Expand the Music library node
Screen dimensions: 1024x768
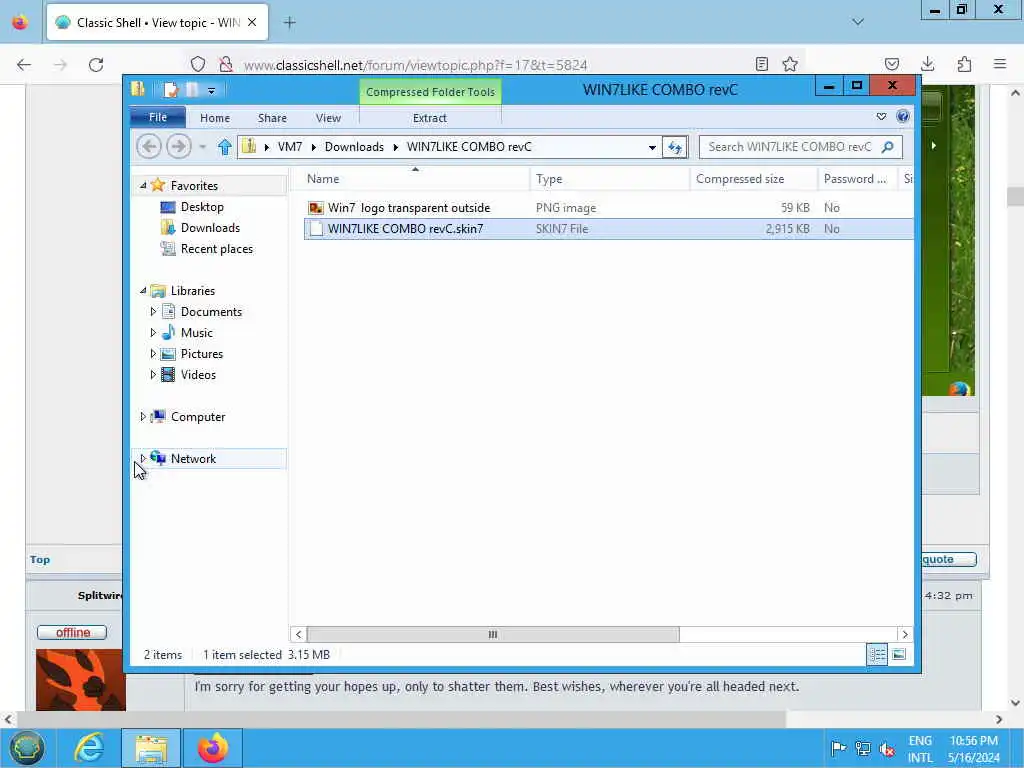(153, 332)
